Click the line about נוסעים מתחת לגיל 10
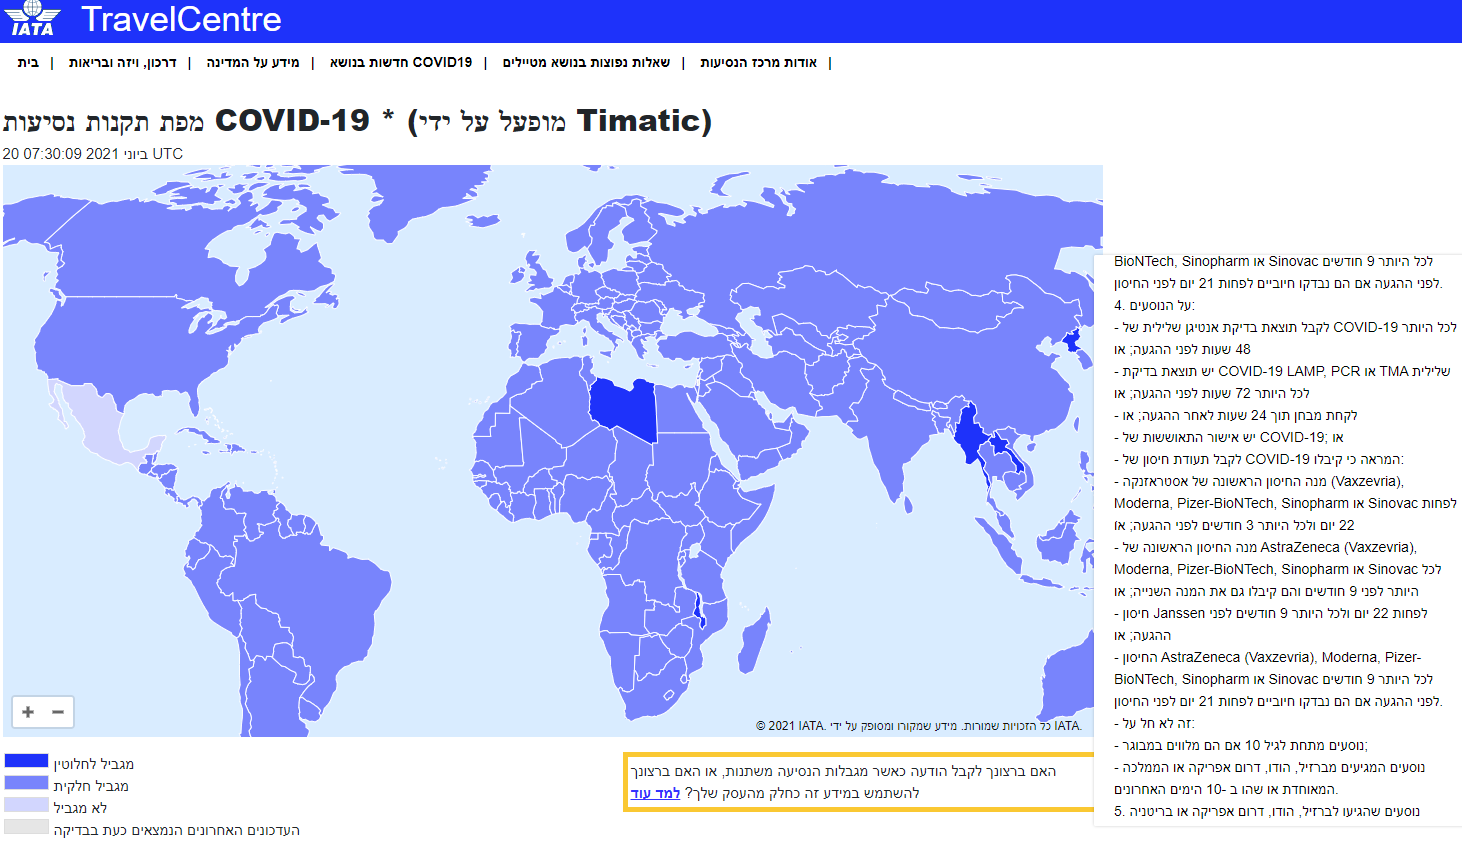The width and height of the screenshot is (1462, 850). point(1241,745)
